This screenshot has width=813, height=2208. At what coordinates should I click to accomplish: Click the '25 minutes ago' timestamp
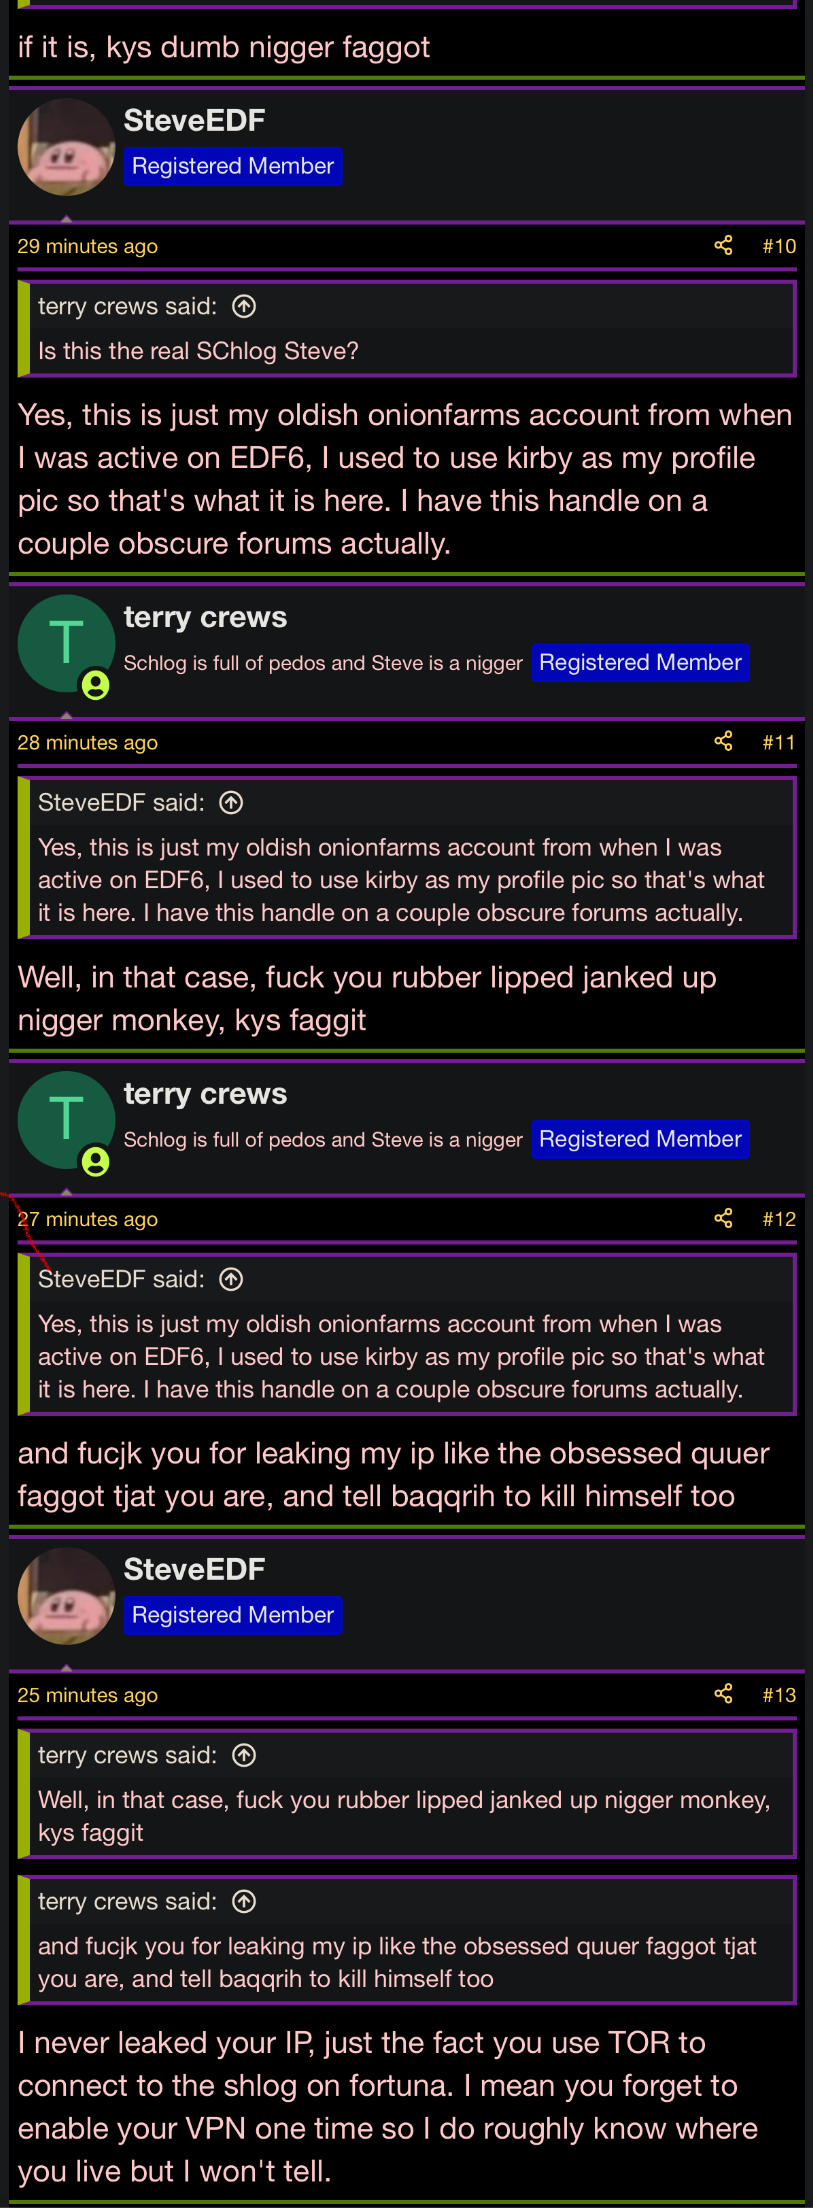[x=88, y=1695]
